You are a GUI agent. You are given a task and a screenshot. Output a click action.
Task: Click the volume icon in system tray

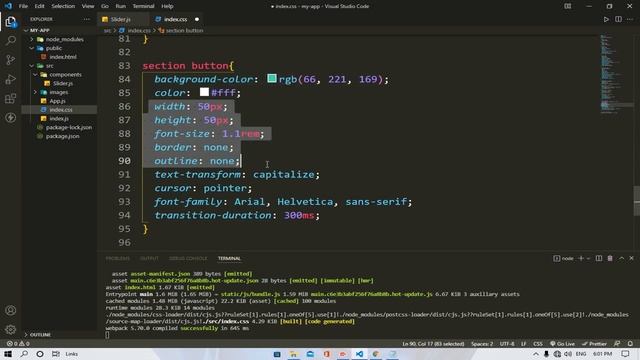[568, 354]
